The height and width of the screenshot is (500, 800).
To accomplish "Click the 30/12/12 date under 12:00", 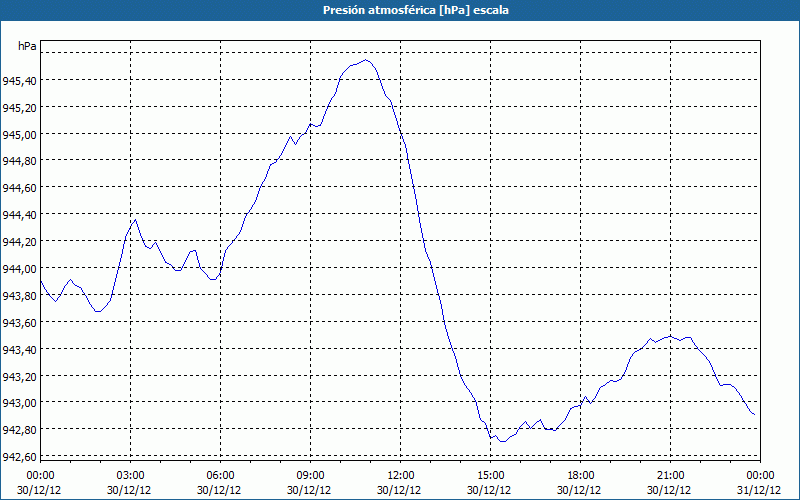I will (x=399, y=490).
